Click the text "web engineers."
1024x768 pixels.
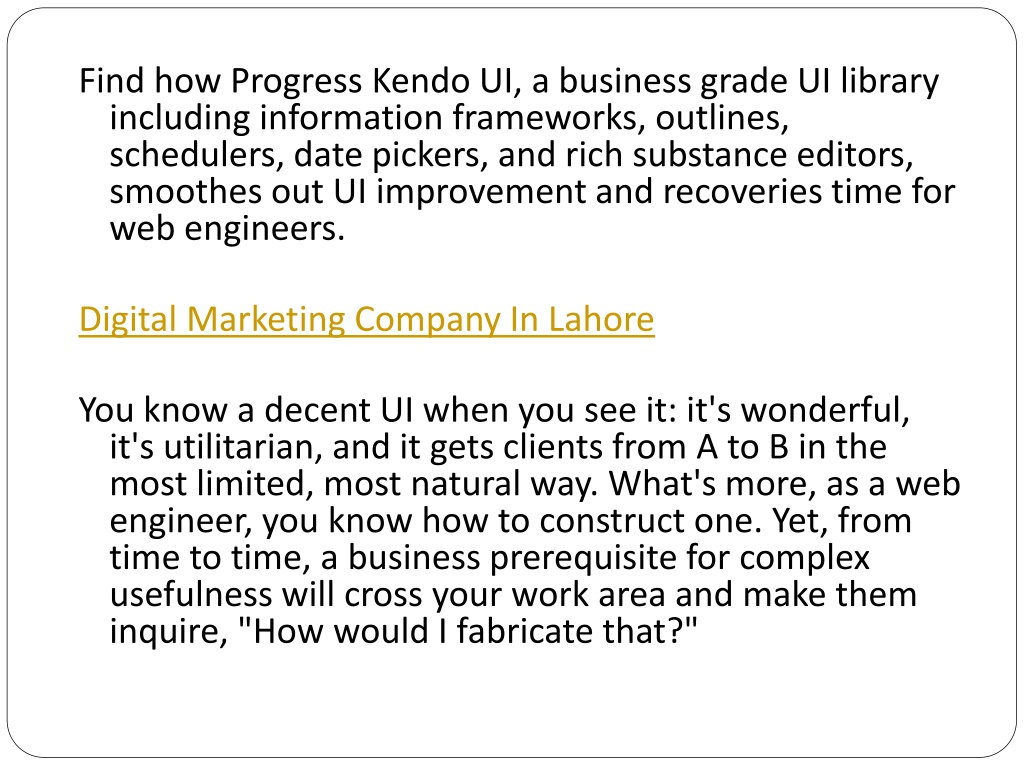[x=227, y=229]
